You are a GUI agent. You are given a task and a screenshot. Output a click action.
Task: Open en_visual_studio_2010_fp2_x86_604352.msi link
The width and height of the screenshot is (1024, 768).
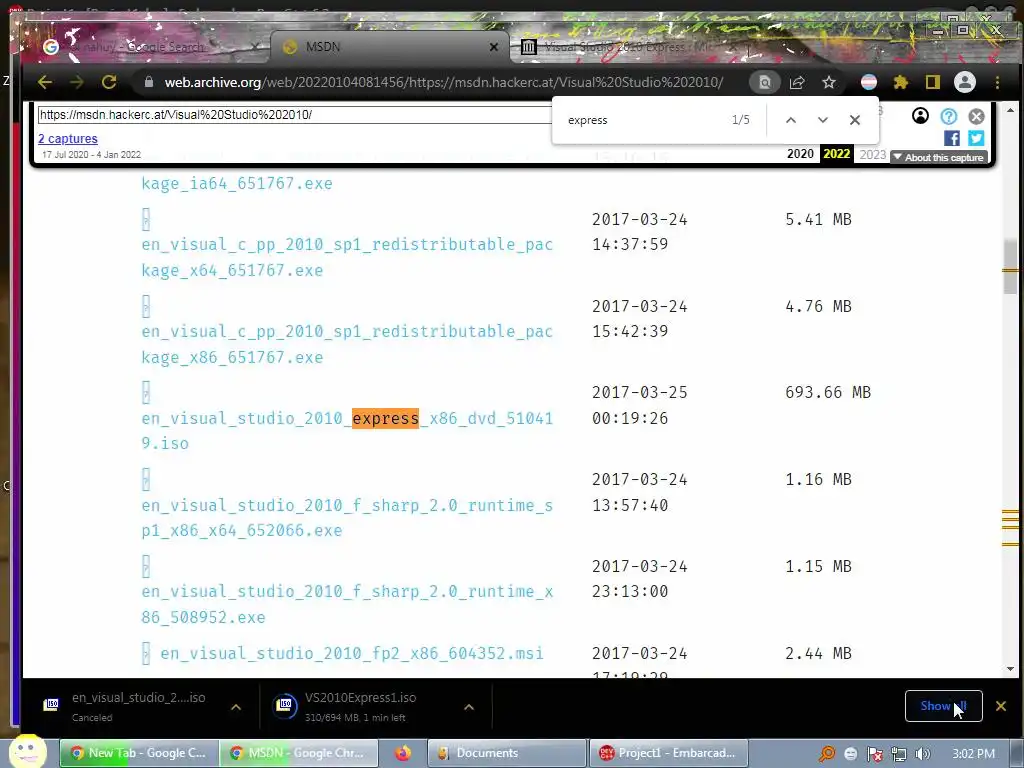(x=351, y=653)
